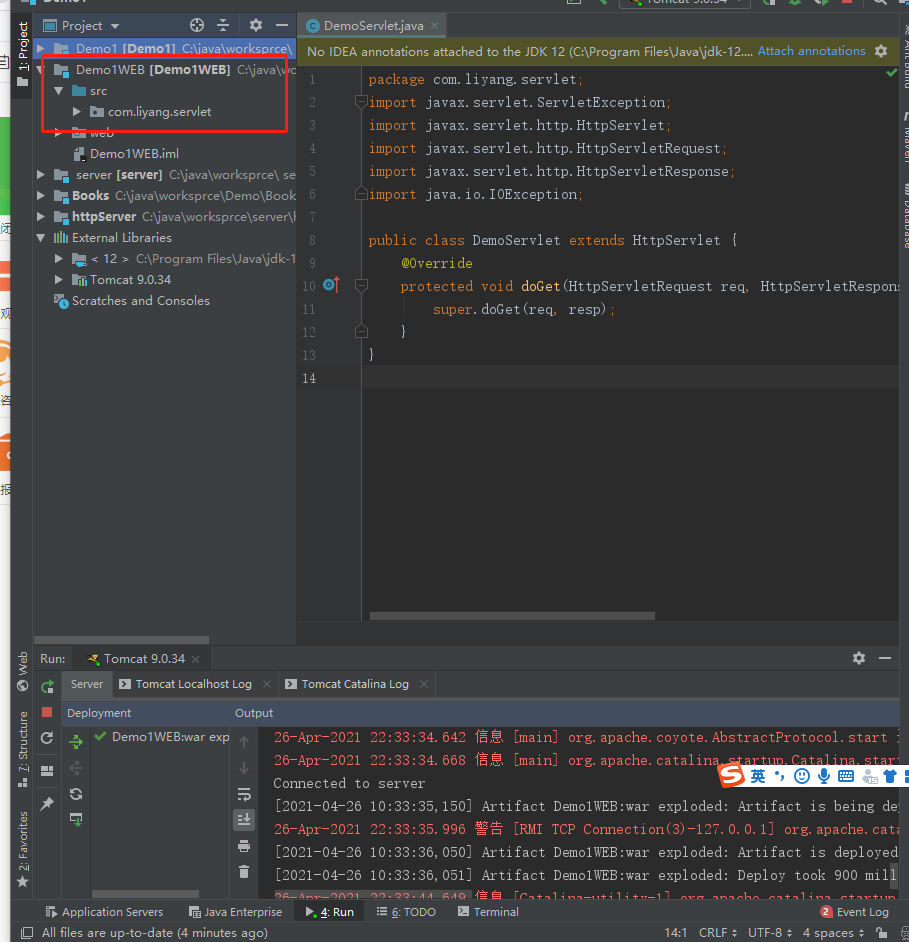The image size is (909, 942).
Task: Open CRLF line separator dropdown
Action: pos(717,932)
